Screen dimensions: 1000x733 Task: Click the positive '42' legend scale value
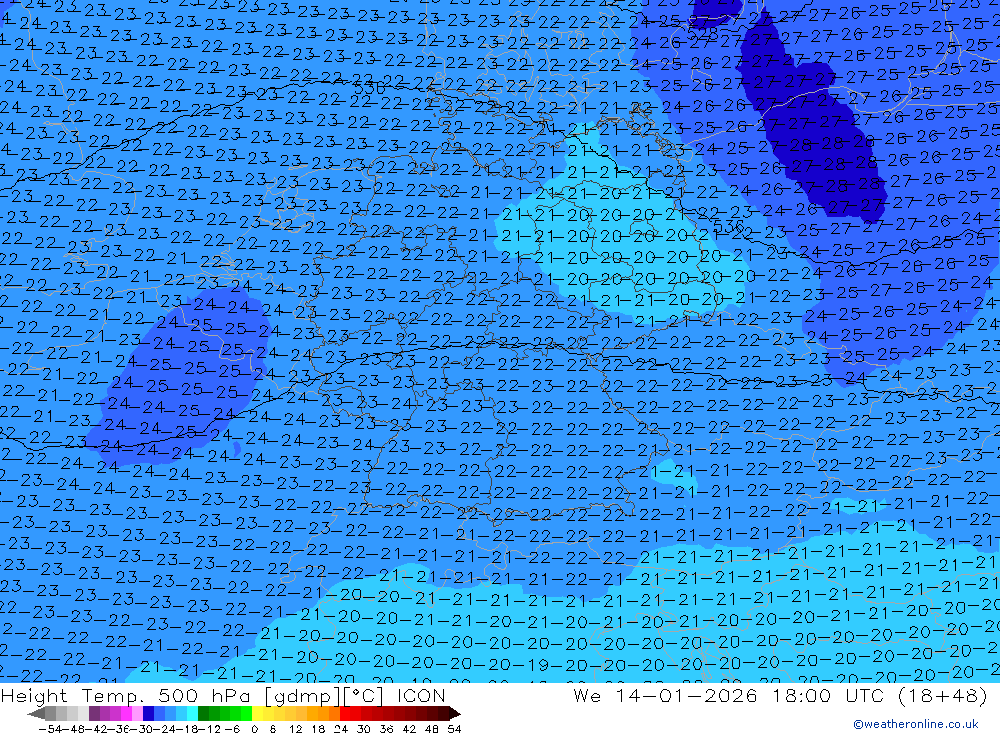[x=409, y=729]
